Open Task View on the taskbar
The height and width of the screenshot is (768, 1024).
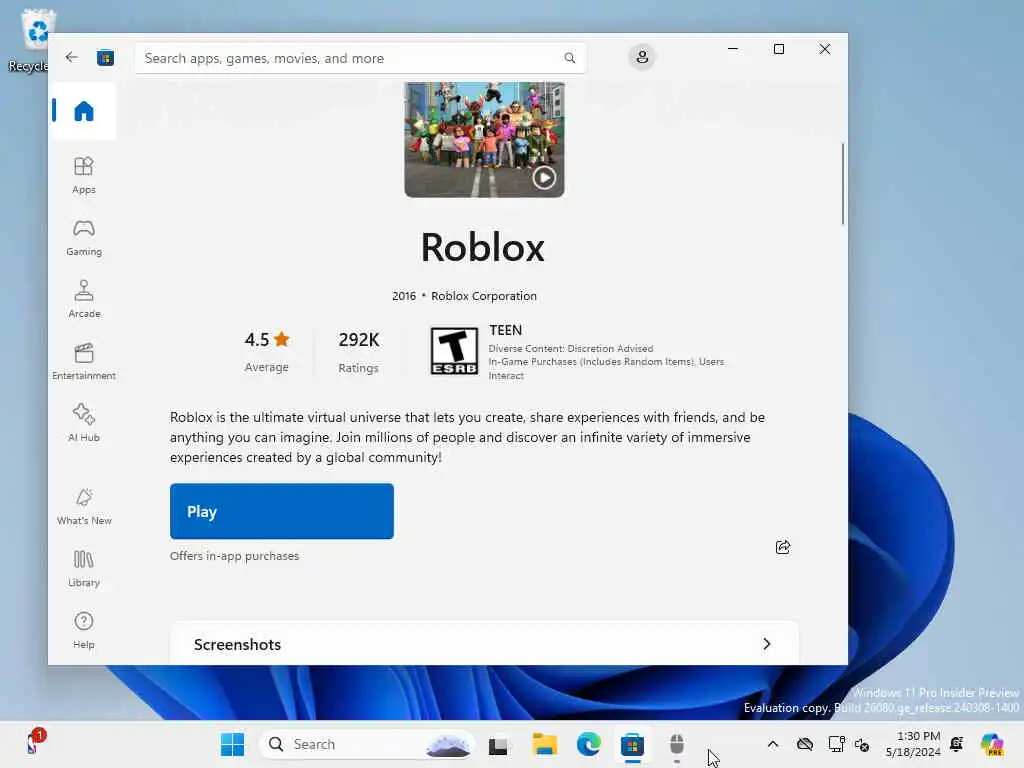point(498,744)
